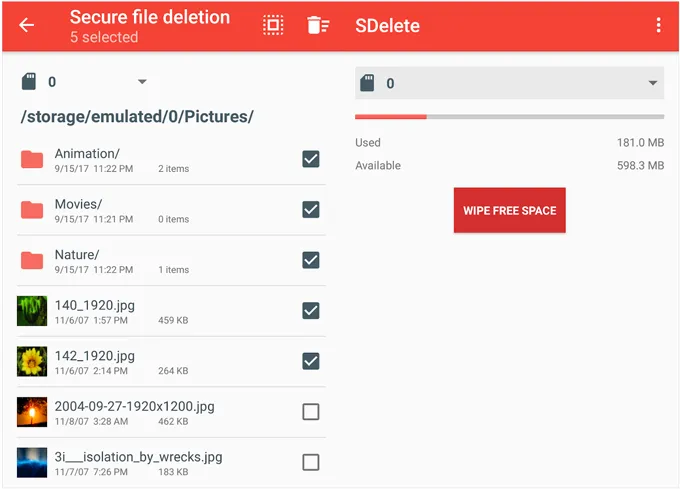Click the select all icon
Image resolution: width=680 pixels, height=489 pixels.
[273, 25]
